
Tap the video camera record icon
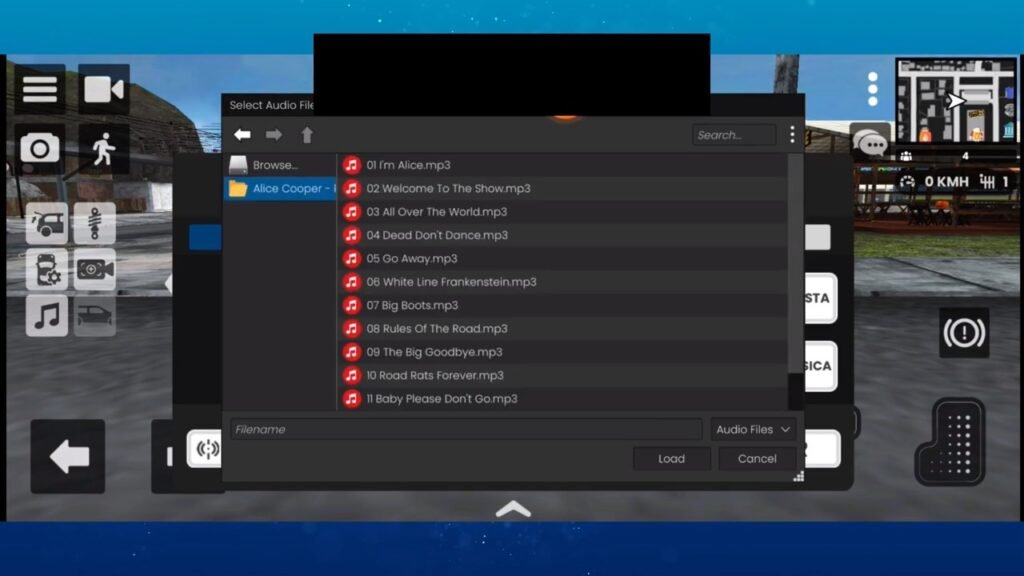tap(103, 89)
